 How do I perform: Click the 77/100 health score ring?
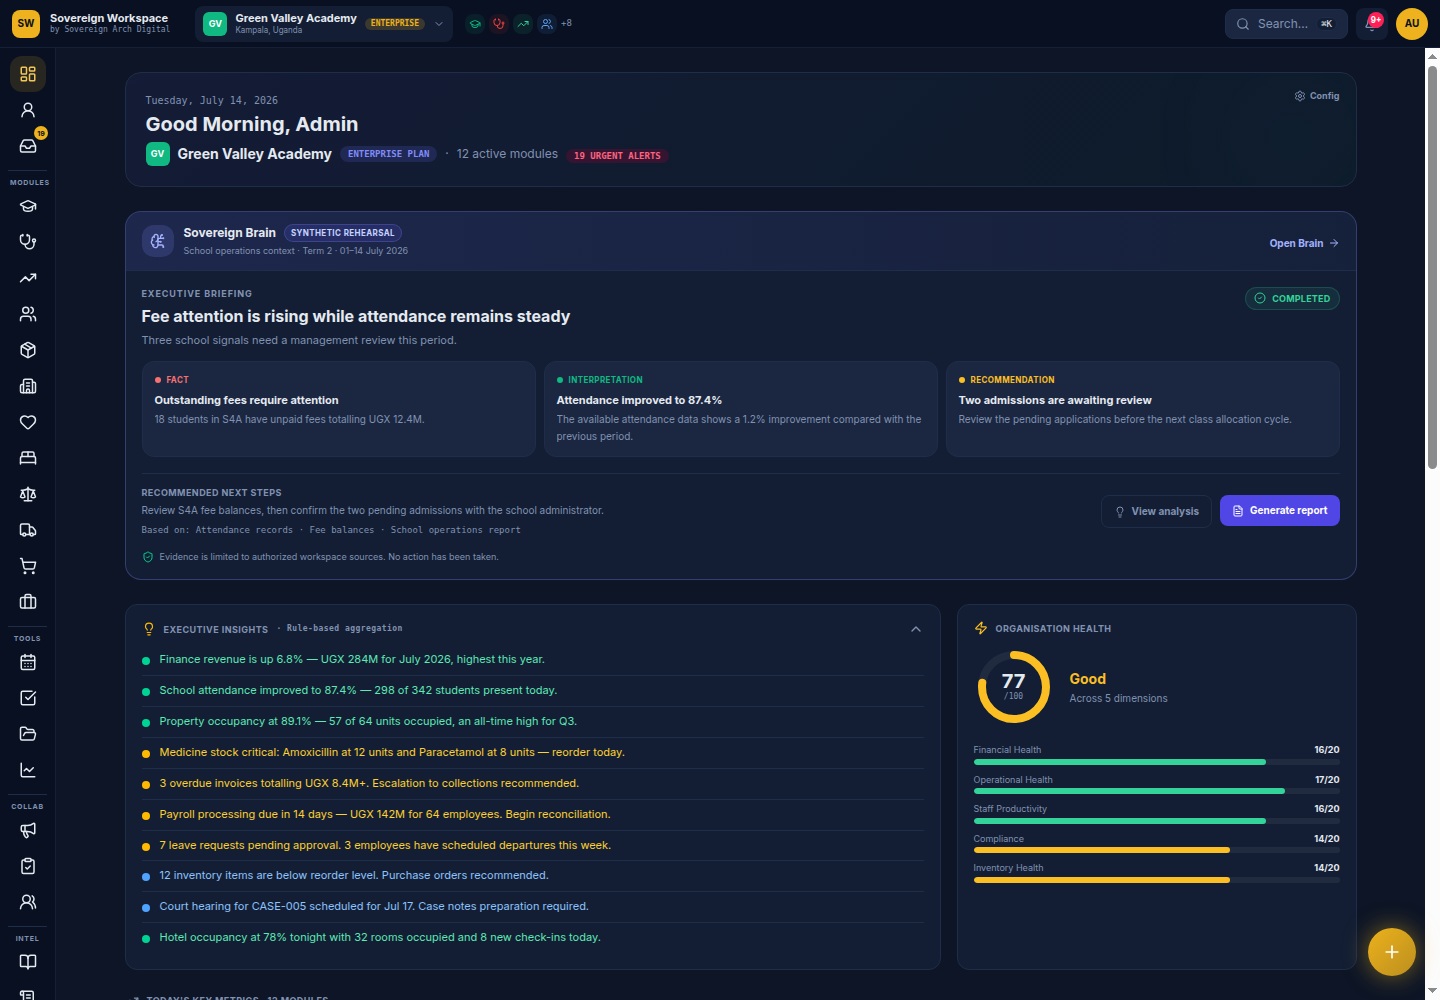[1013, 687]
